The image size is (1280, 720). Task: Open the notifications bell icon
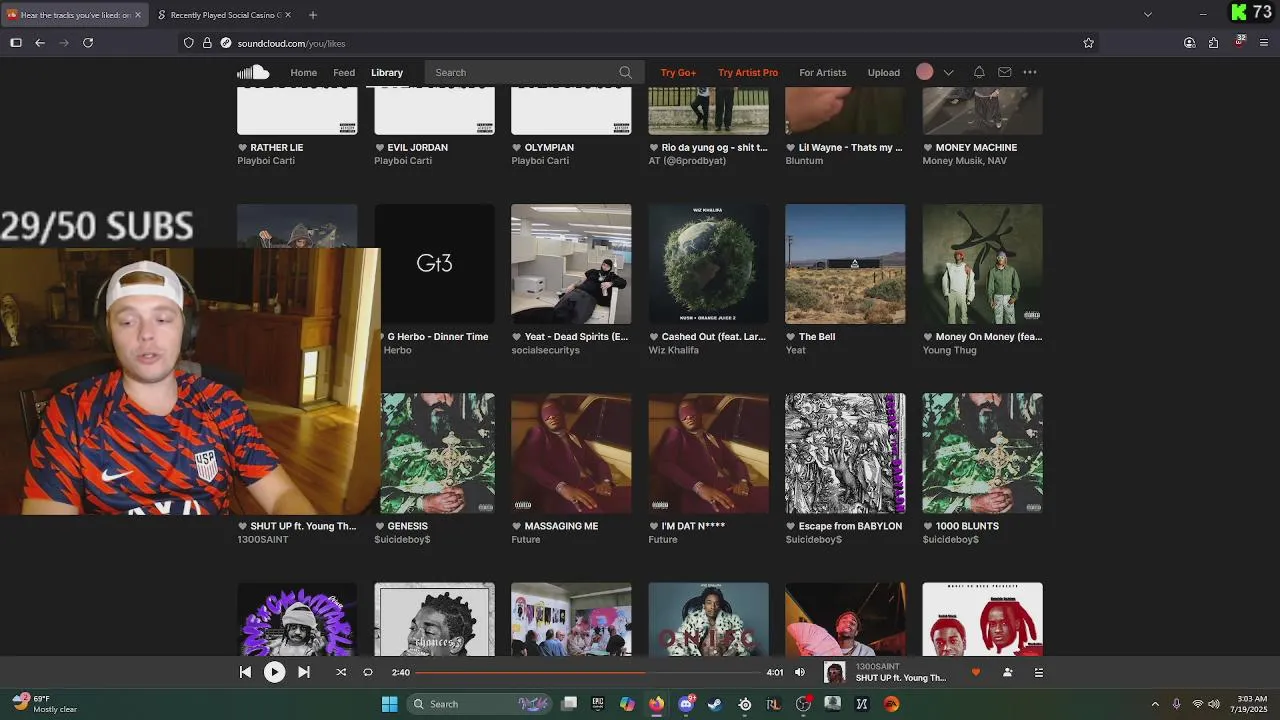tap(979, 72)
